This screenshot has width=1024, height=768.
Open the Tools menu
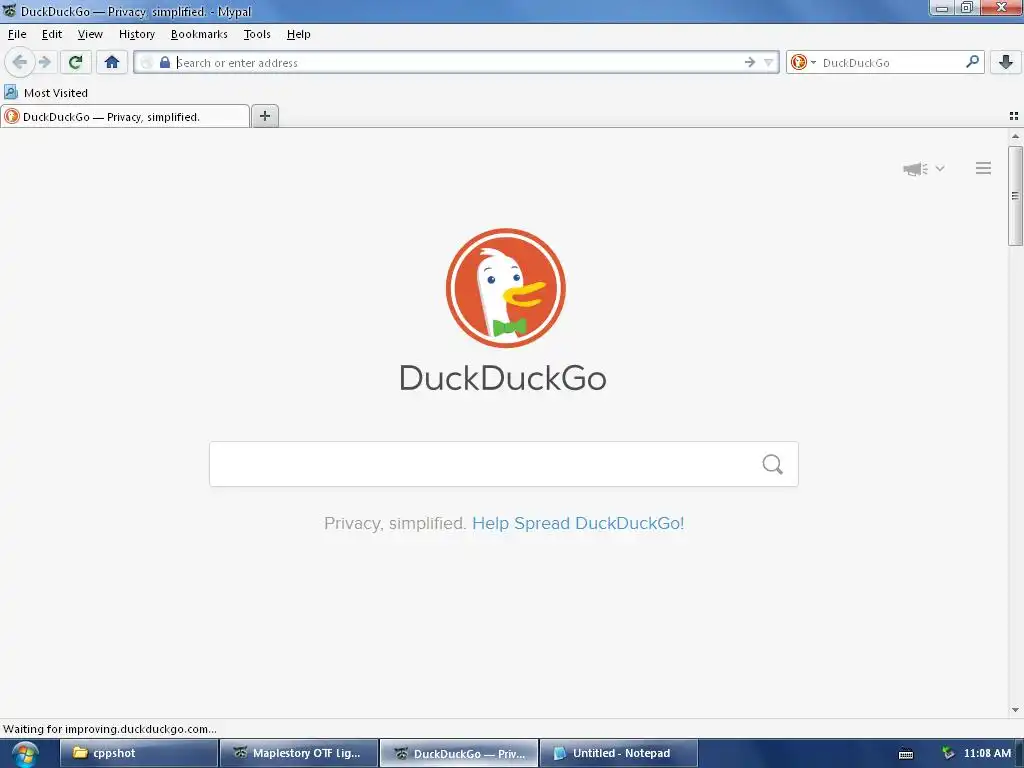[257, 34]
